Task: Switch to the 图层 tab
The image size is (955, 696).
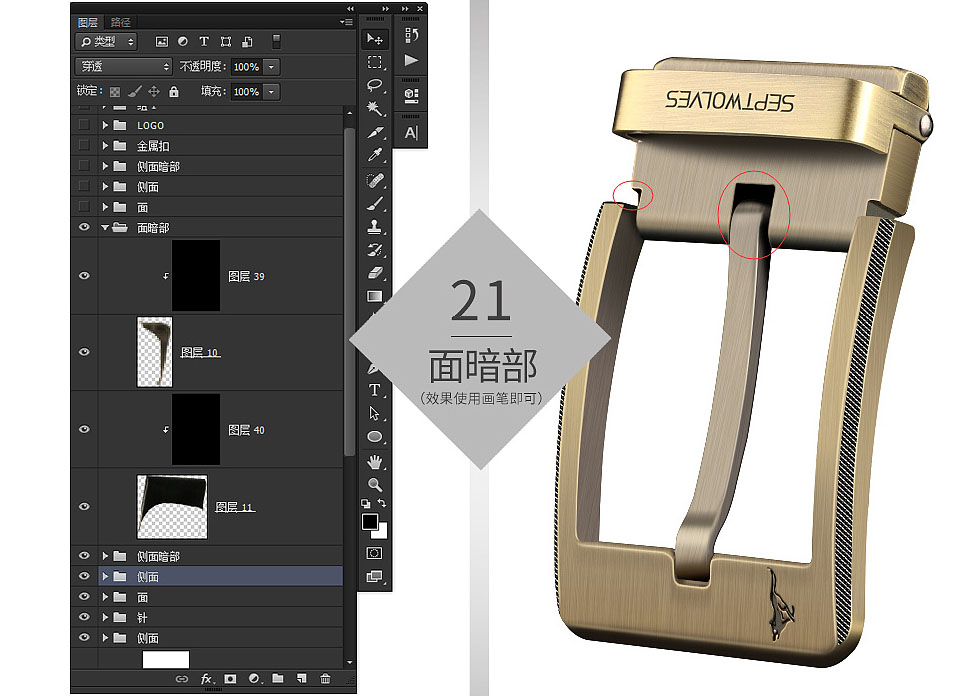Action: [x=88, y=22]
